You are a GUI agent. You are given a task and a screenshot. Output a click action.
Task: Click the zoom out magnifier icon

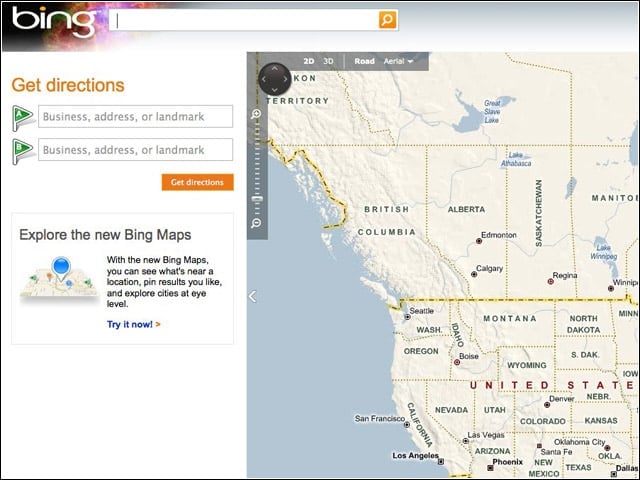(x=256, y=223)
